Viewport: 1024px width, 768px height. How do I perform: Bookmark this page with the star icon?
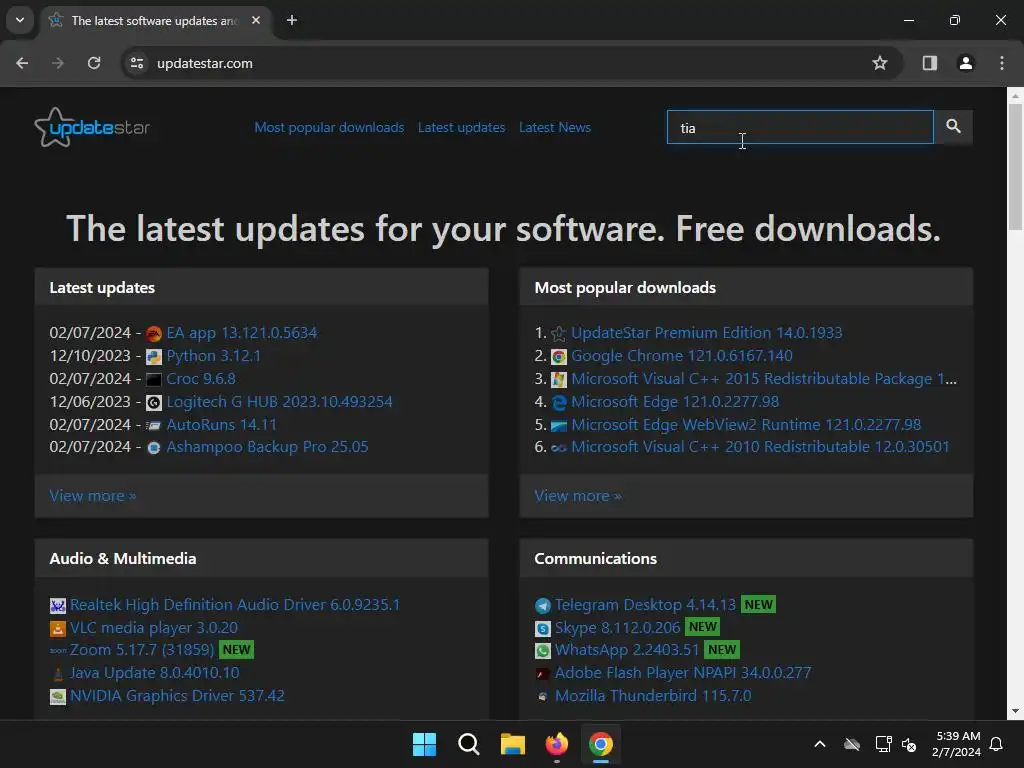pyautogui.click(x=880, y=63)
